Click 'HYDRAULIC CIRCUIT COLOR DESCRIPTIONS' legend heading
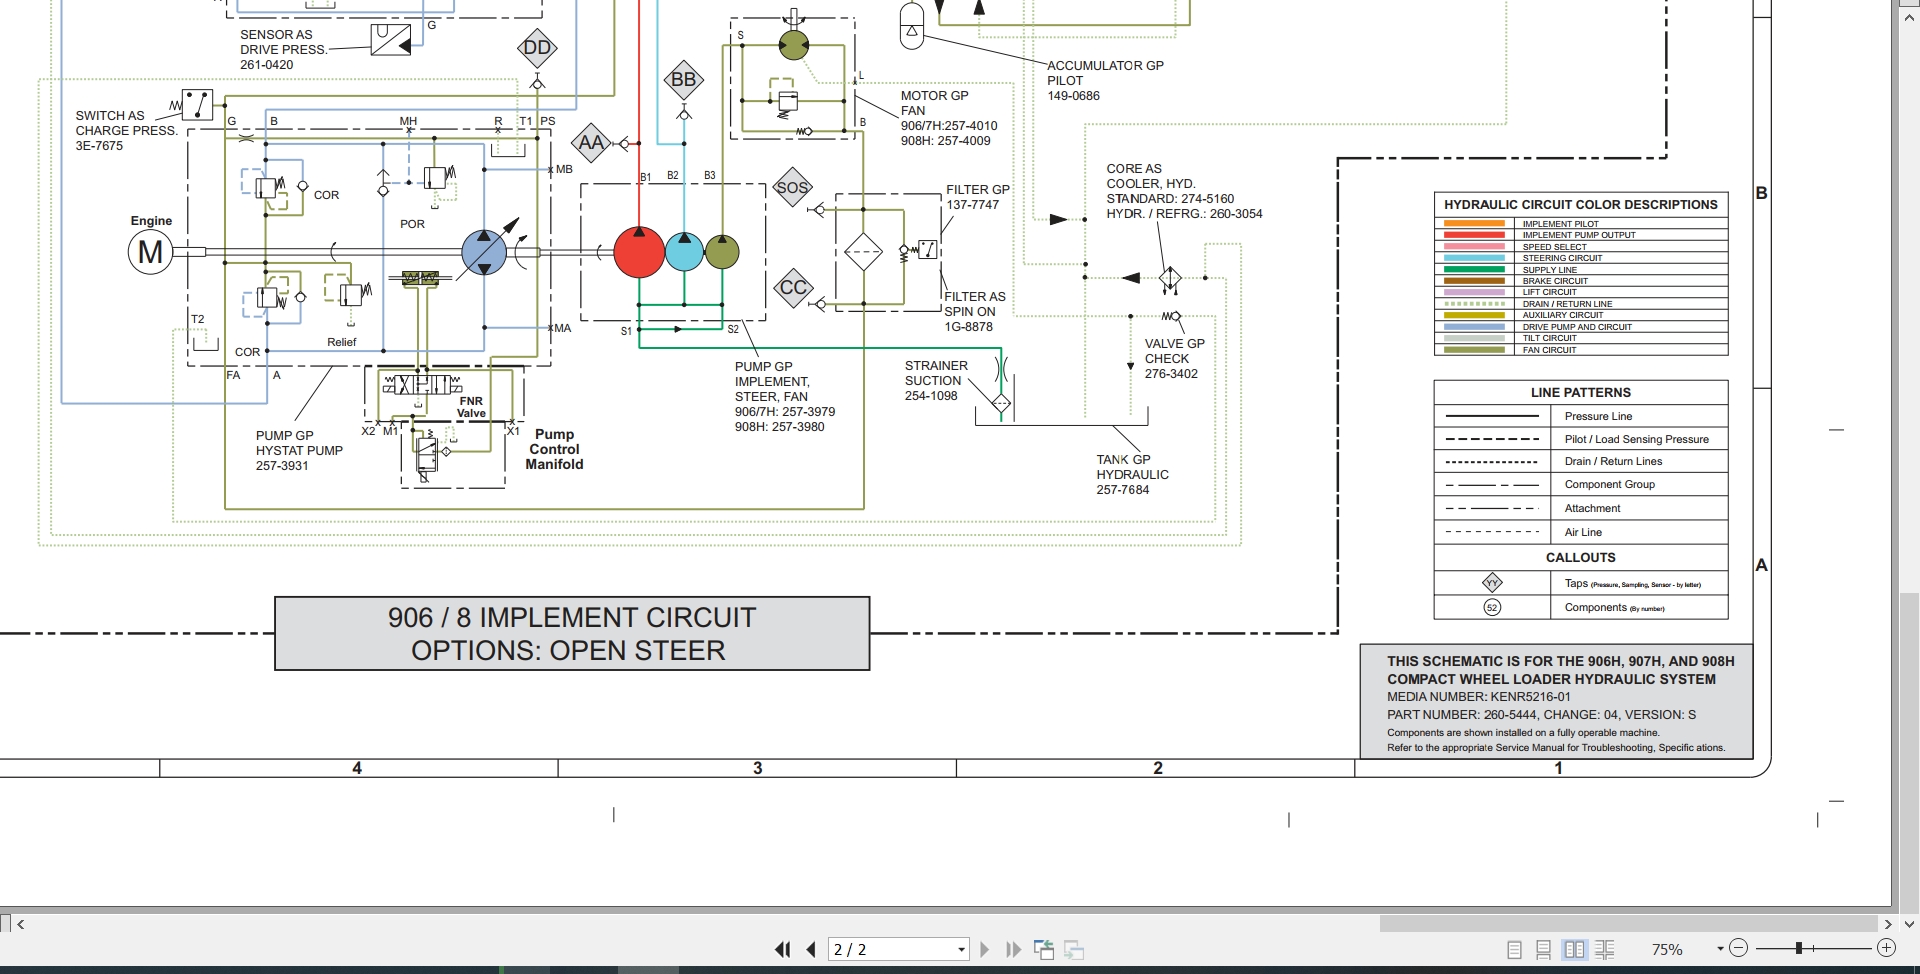This screenshot has width=1920, height=974. click(x=1580, y=204)
